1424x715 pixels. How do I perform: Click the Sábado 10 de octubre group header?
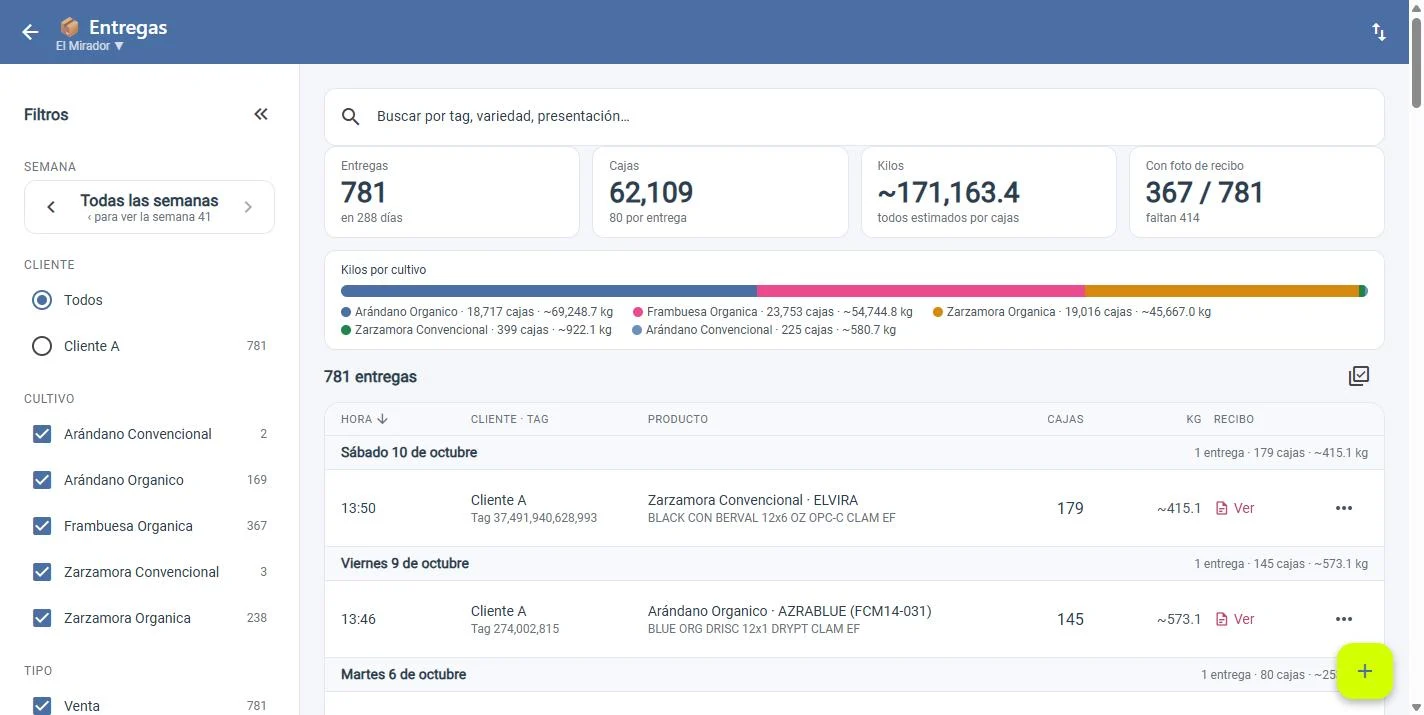854,453
